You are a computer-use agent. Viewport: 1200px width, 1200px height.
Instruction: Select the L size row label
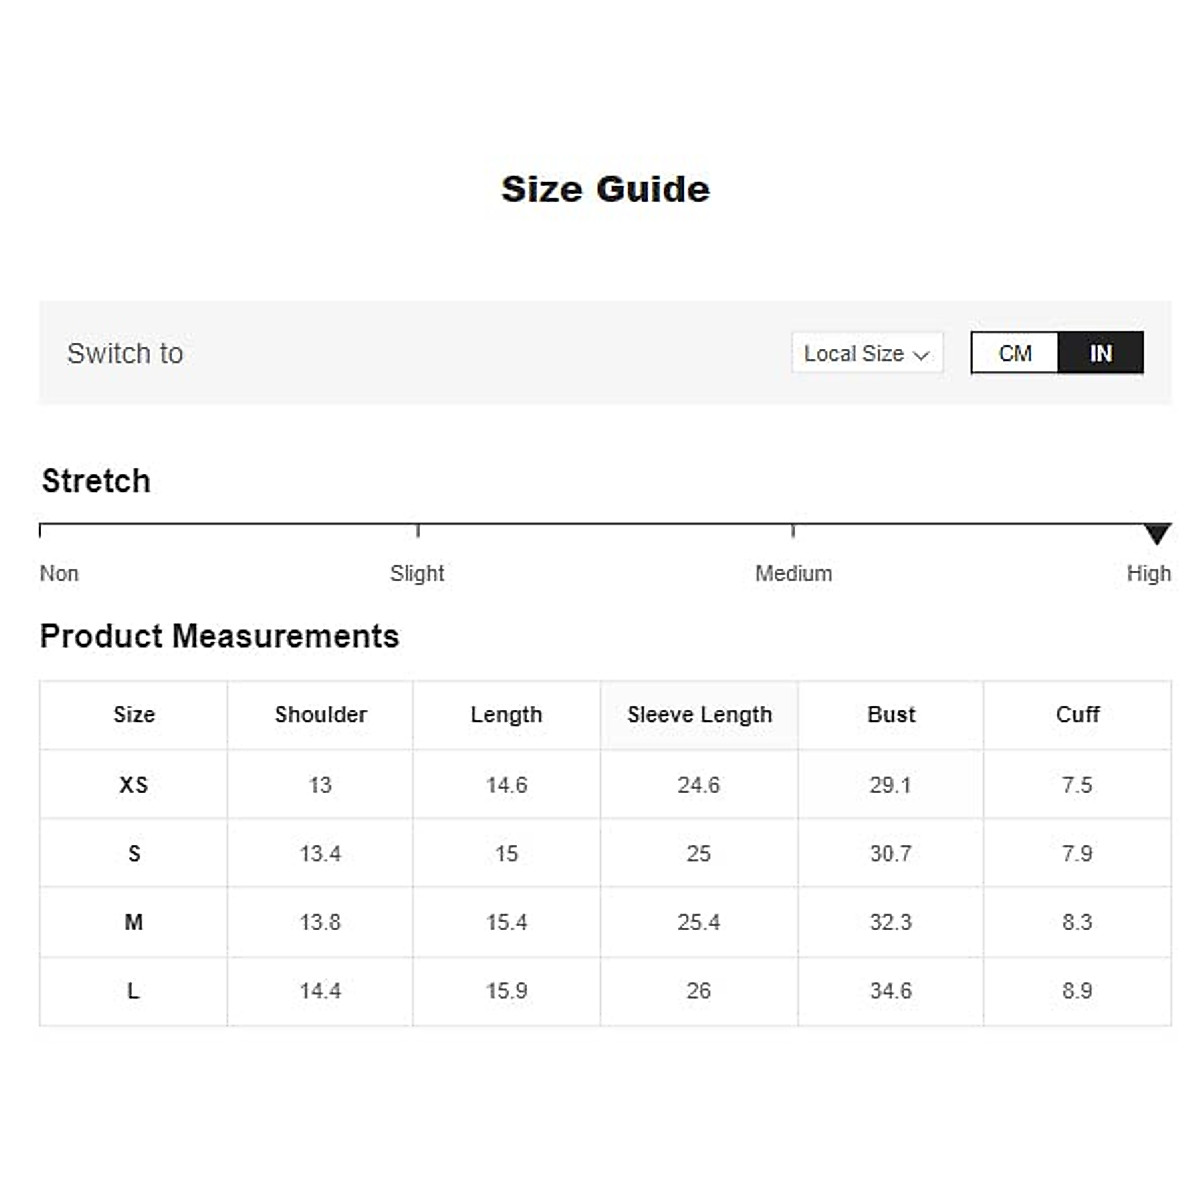click(133, 991)
